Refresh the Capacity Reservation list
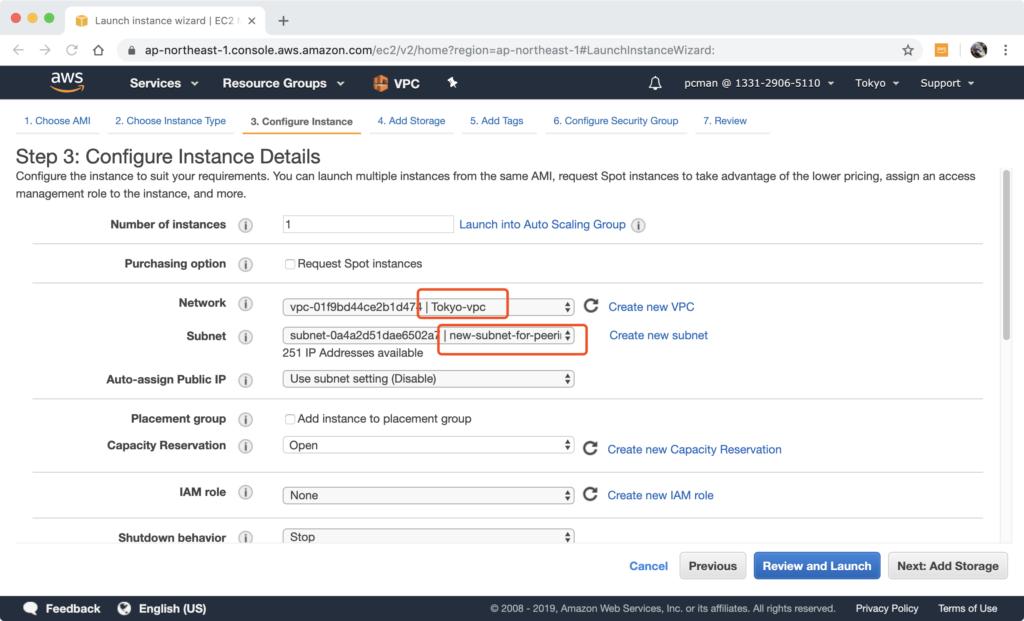 point(590,448)
